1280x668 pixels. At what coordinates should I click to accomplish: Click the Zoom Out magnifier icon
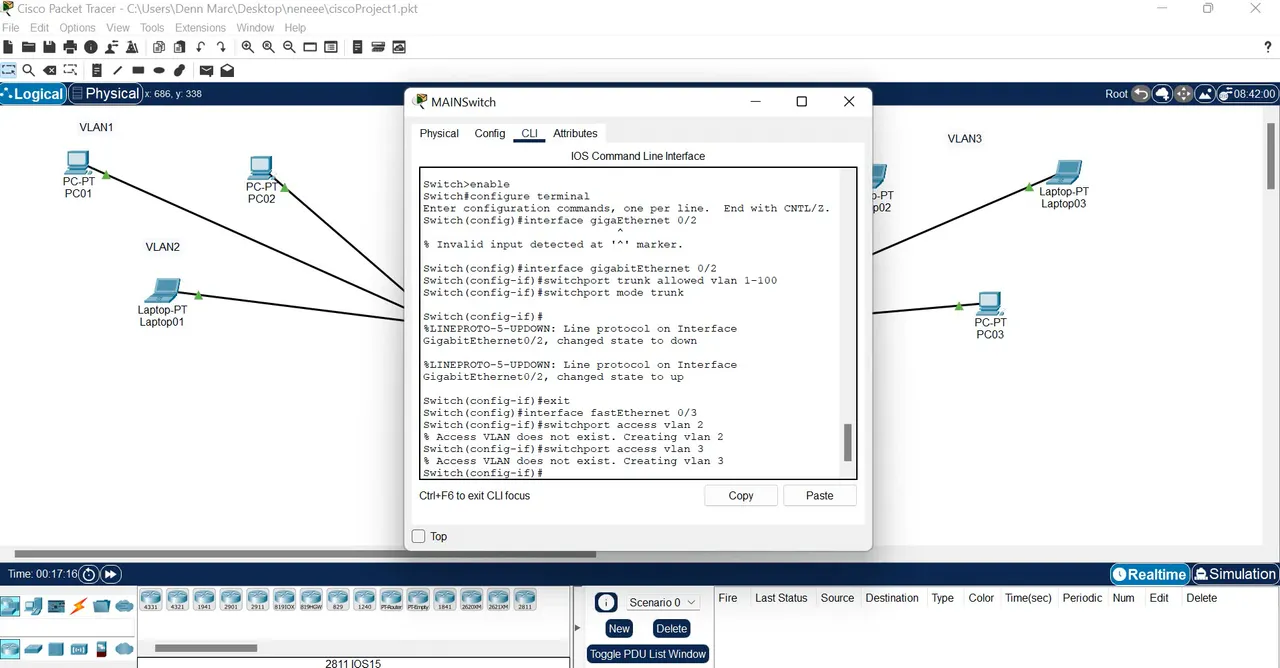pos(290,47)
